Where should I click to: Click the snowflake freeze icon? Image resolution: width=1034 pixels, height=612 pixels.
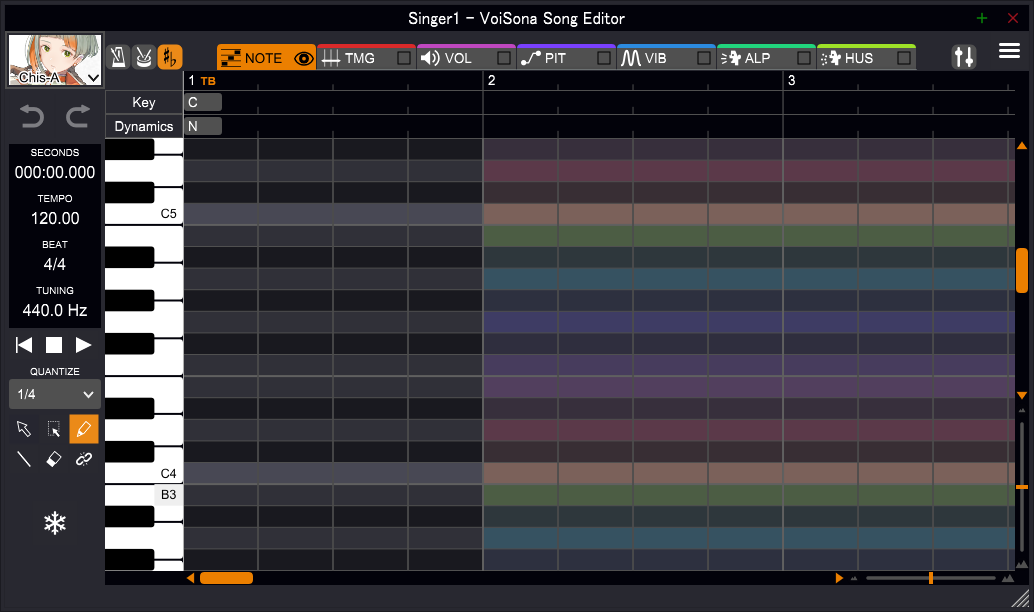click(x=55, y=523)
